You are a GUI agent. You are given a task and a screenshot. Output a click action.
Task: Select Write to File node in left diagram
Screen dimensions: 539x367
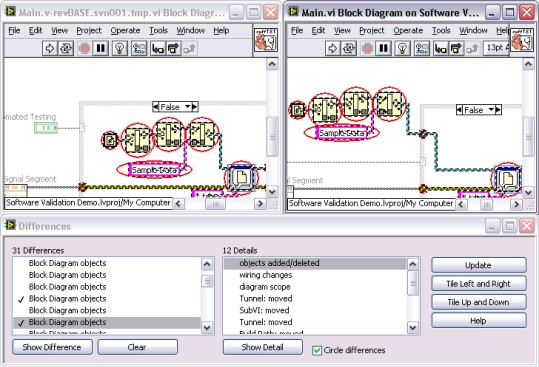click(242, 178)
